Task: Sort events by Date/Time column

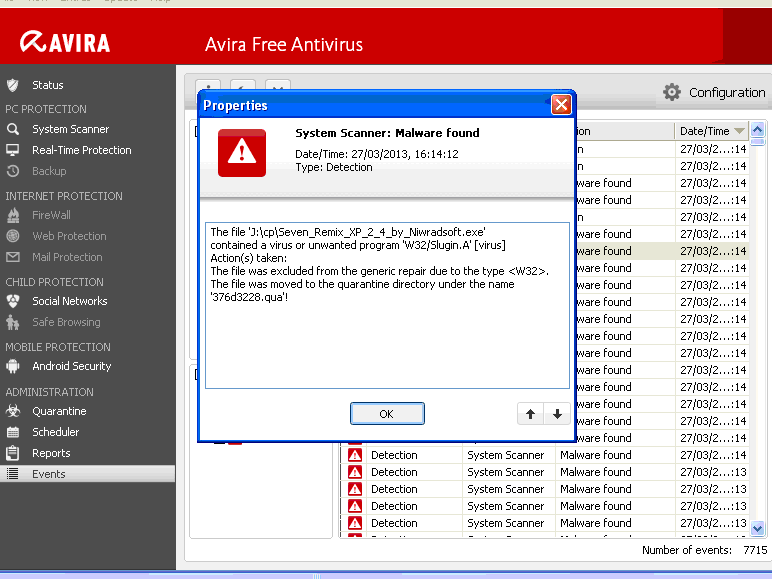Action: (711, 131)
